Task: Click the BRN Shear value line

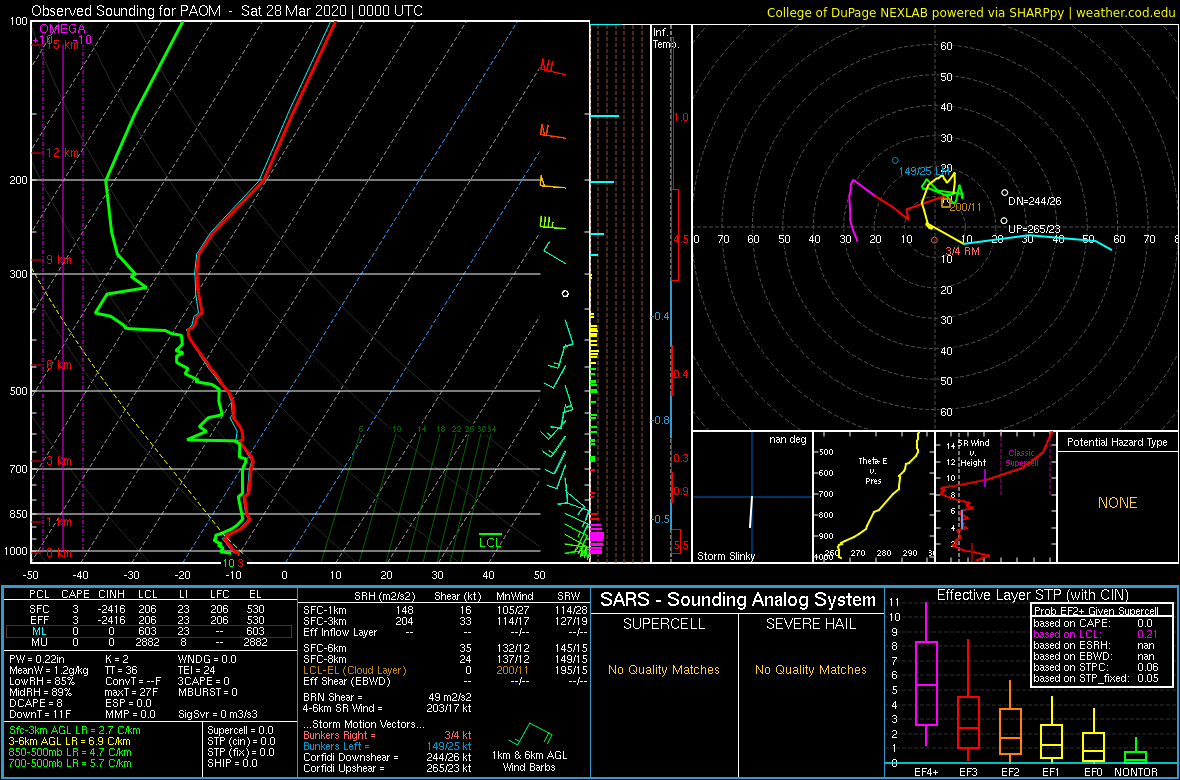Action: [x=386, y=697]
